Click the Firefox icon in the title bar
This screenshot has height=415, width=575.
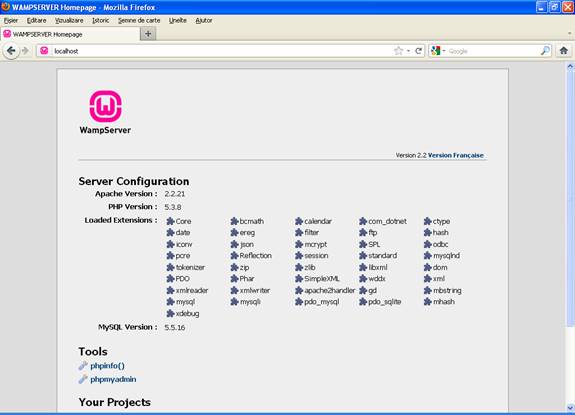tap(6, 7)
